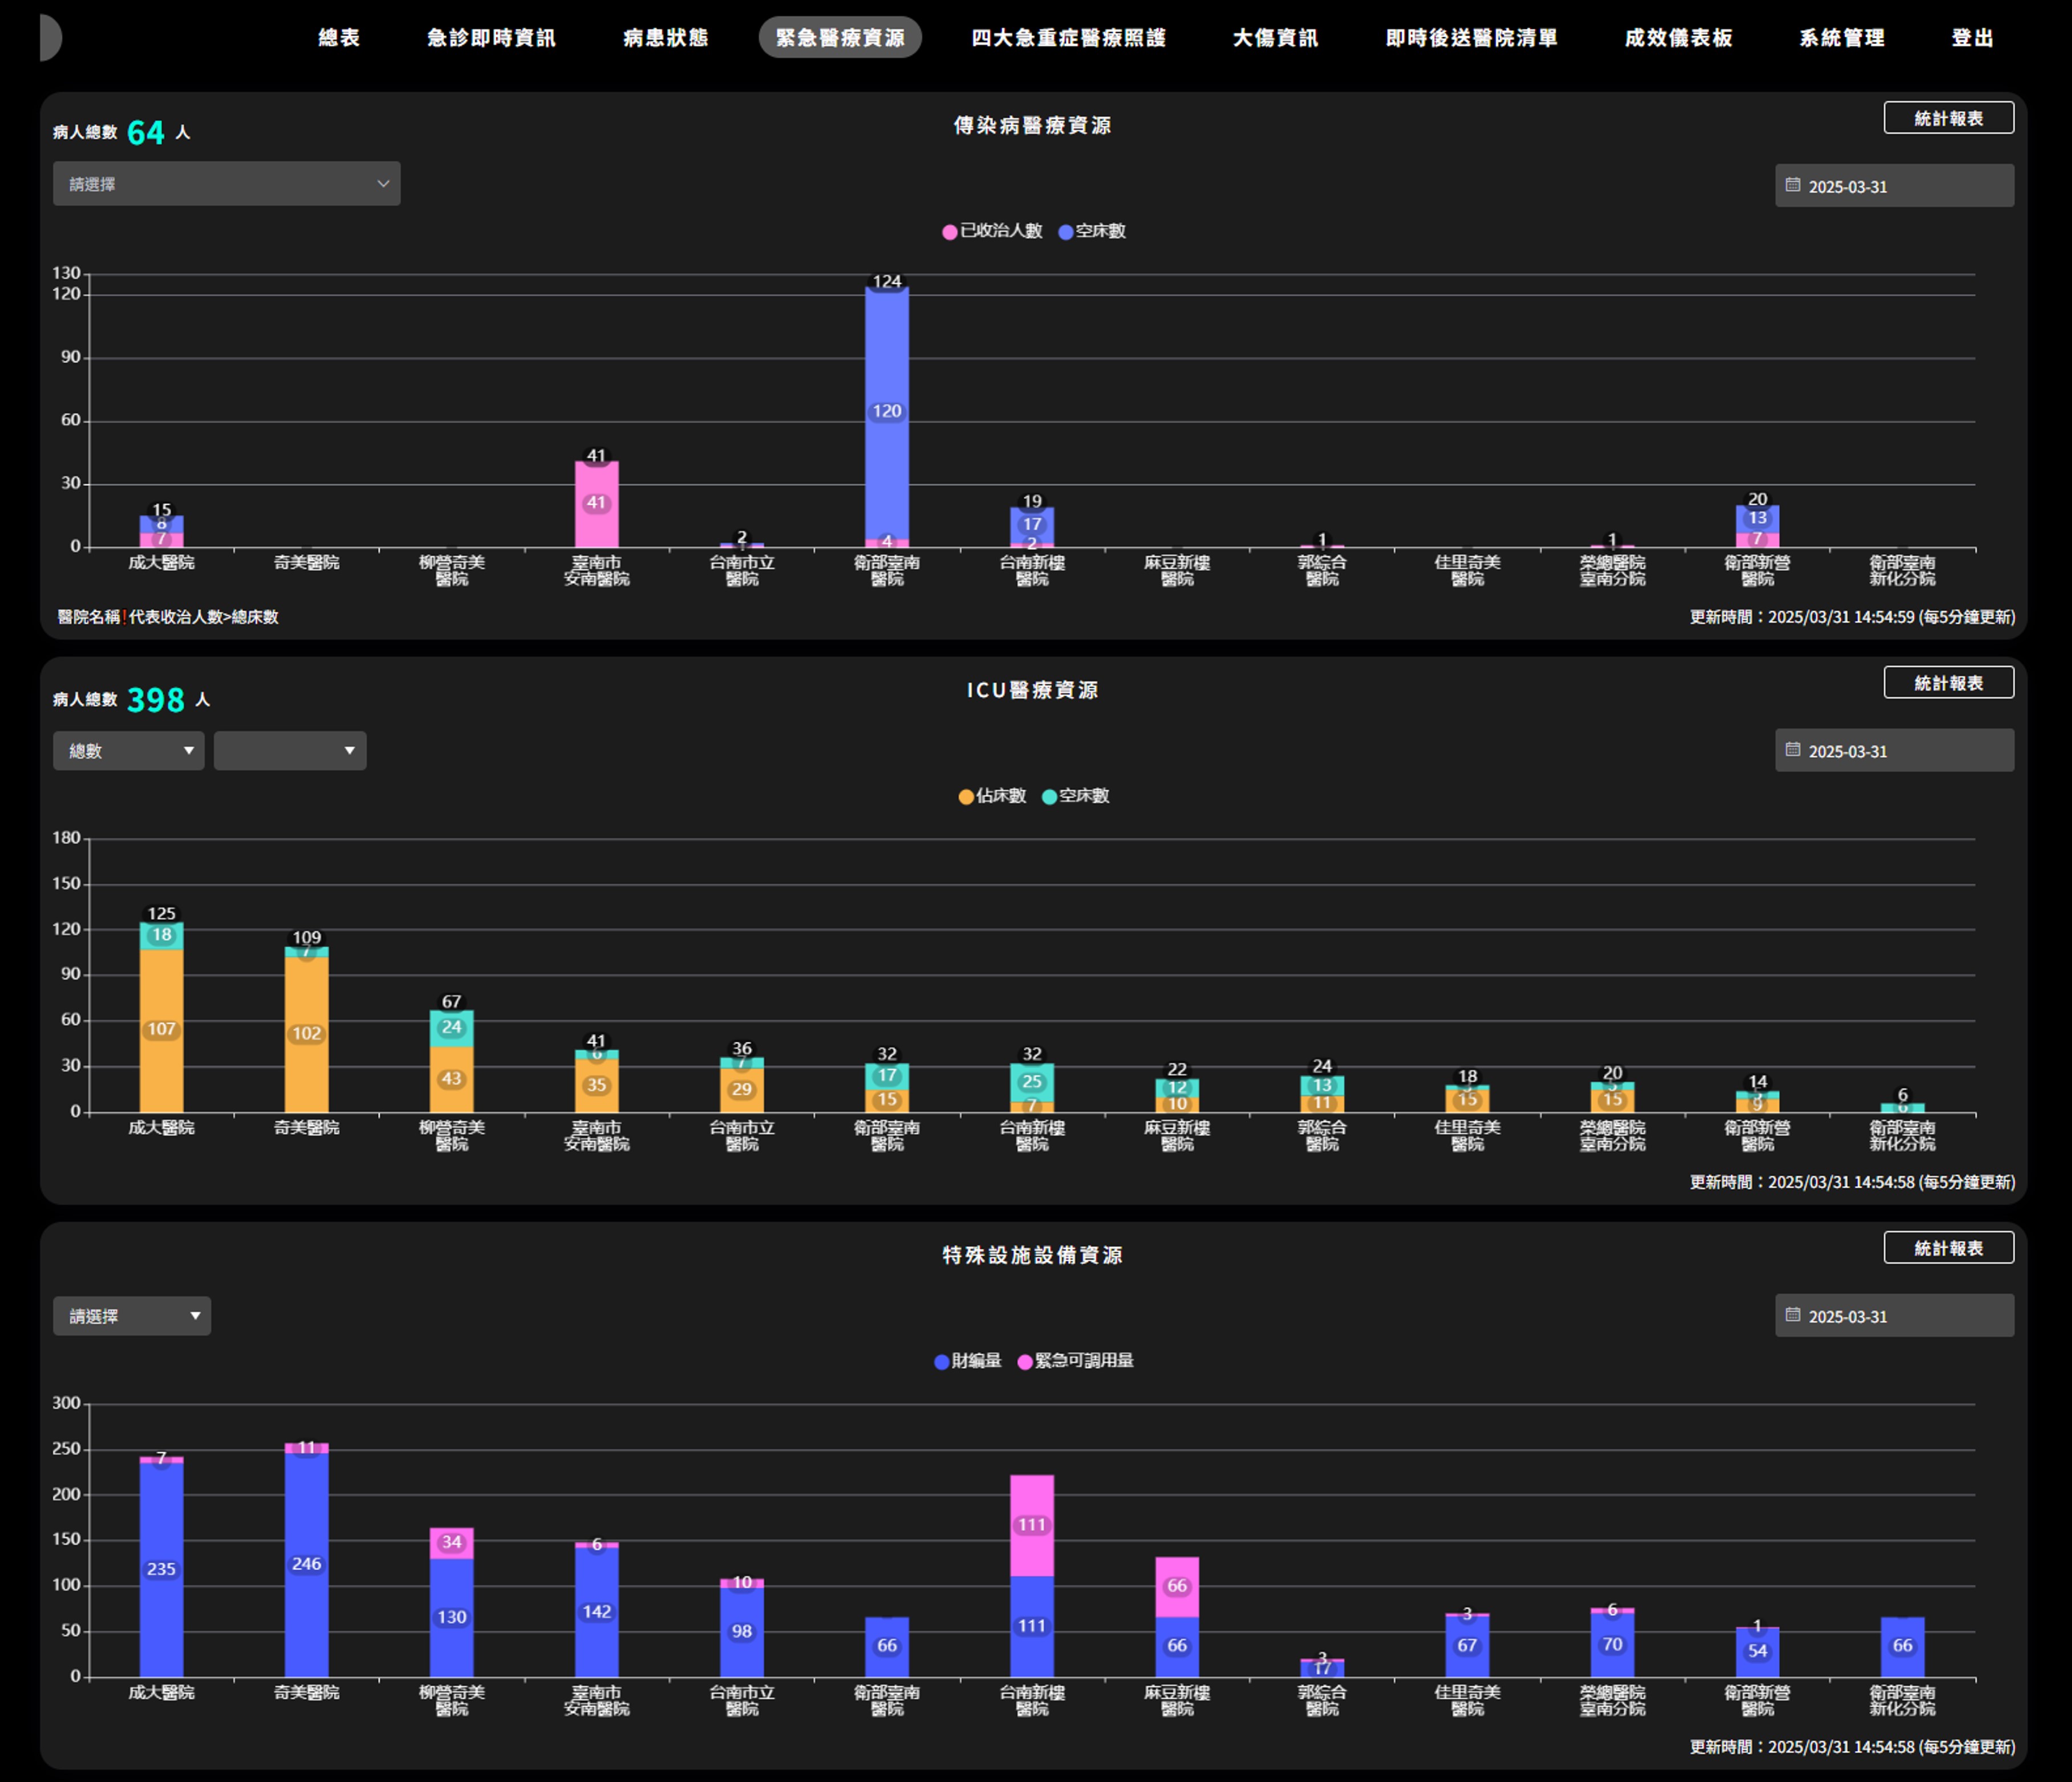Click the calendar icon in the infectious disease date field
The image size is (2072, 1782).
[1793, 185]
